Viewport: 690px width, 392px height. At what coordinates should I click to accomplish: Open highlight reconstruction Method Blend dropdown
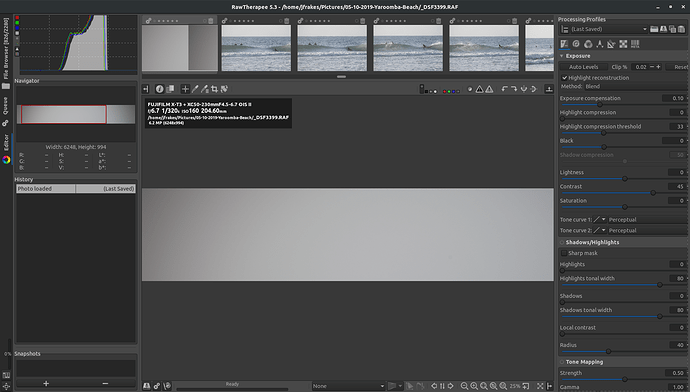pos(635,87)
